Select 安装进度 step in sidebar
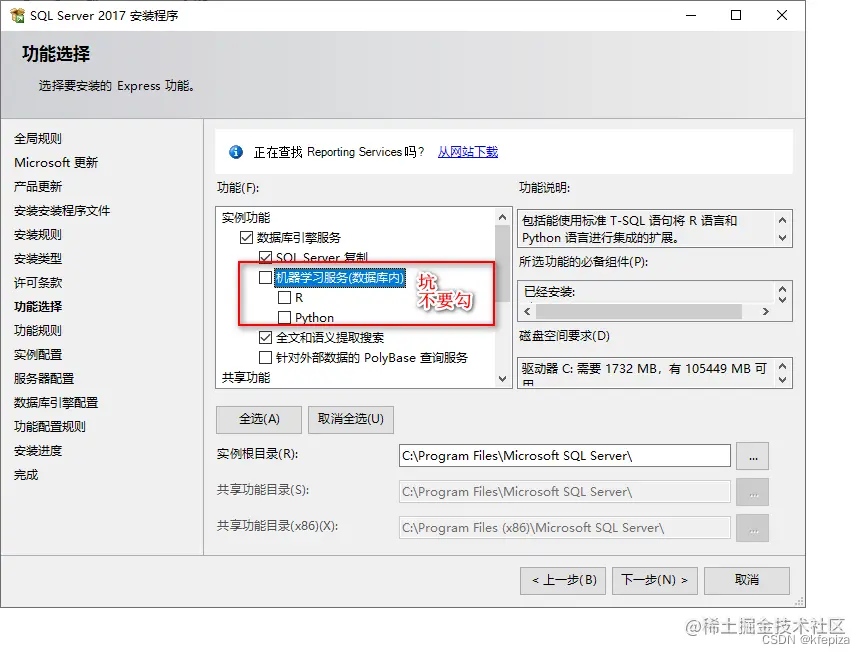The width and height of the screenshot is (865, 656). click(x=38, y=451)
